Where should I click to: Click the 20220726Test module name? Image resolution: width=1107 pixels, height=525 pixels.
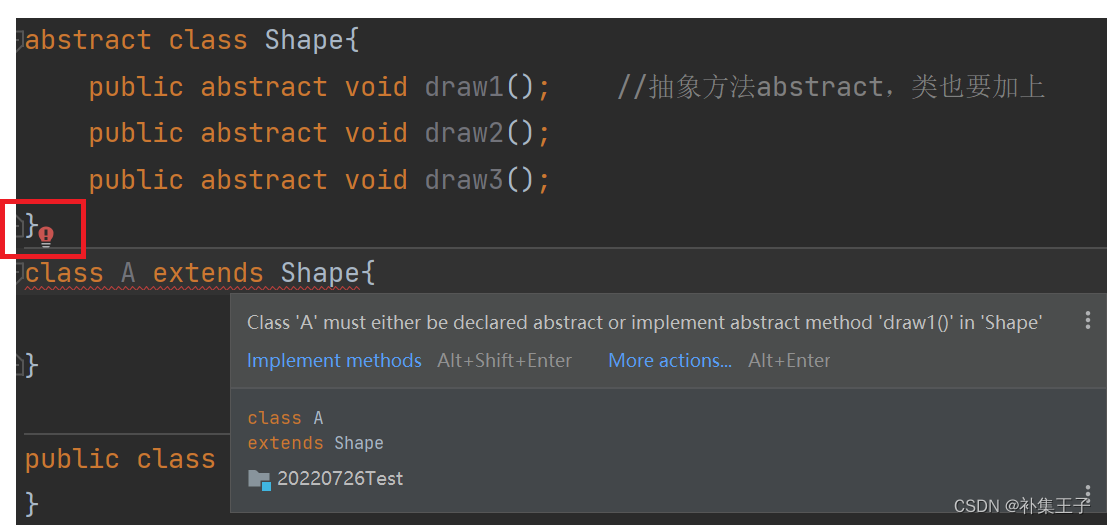pos(340,478)
